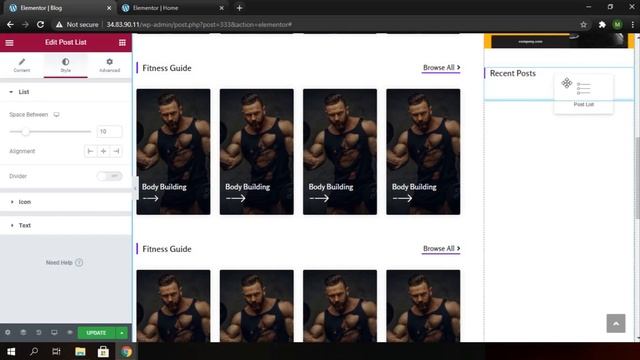
Task: Set alignment to left
Action: pyautogui.click(x=90, y=151)
